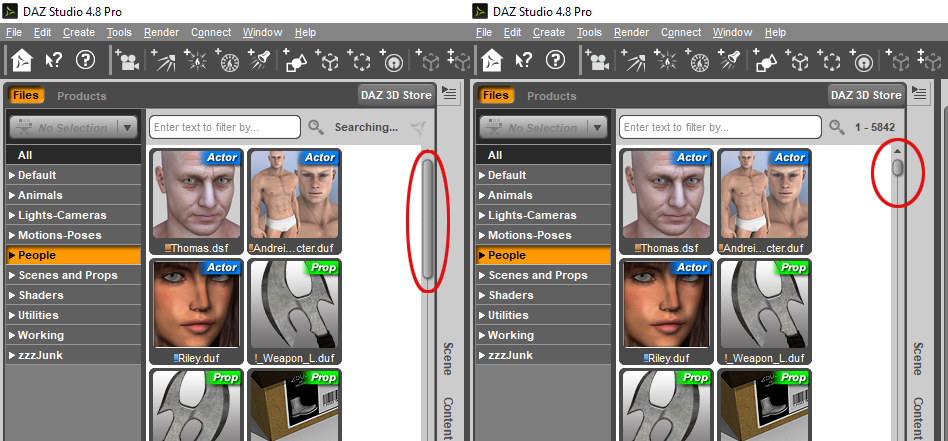
Task: Switch to Products tab in right window
Action: [x=551, y=96]
